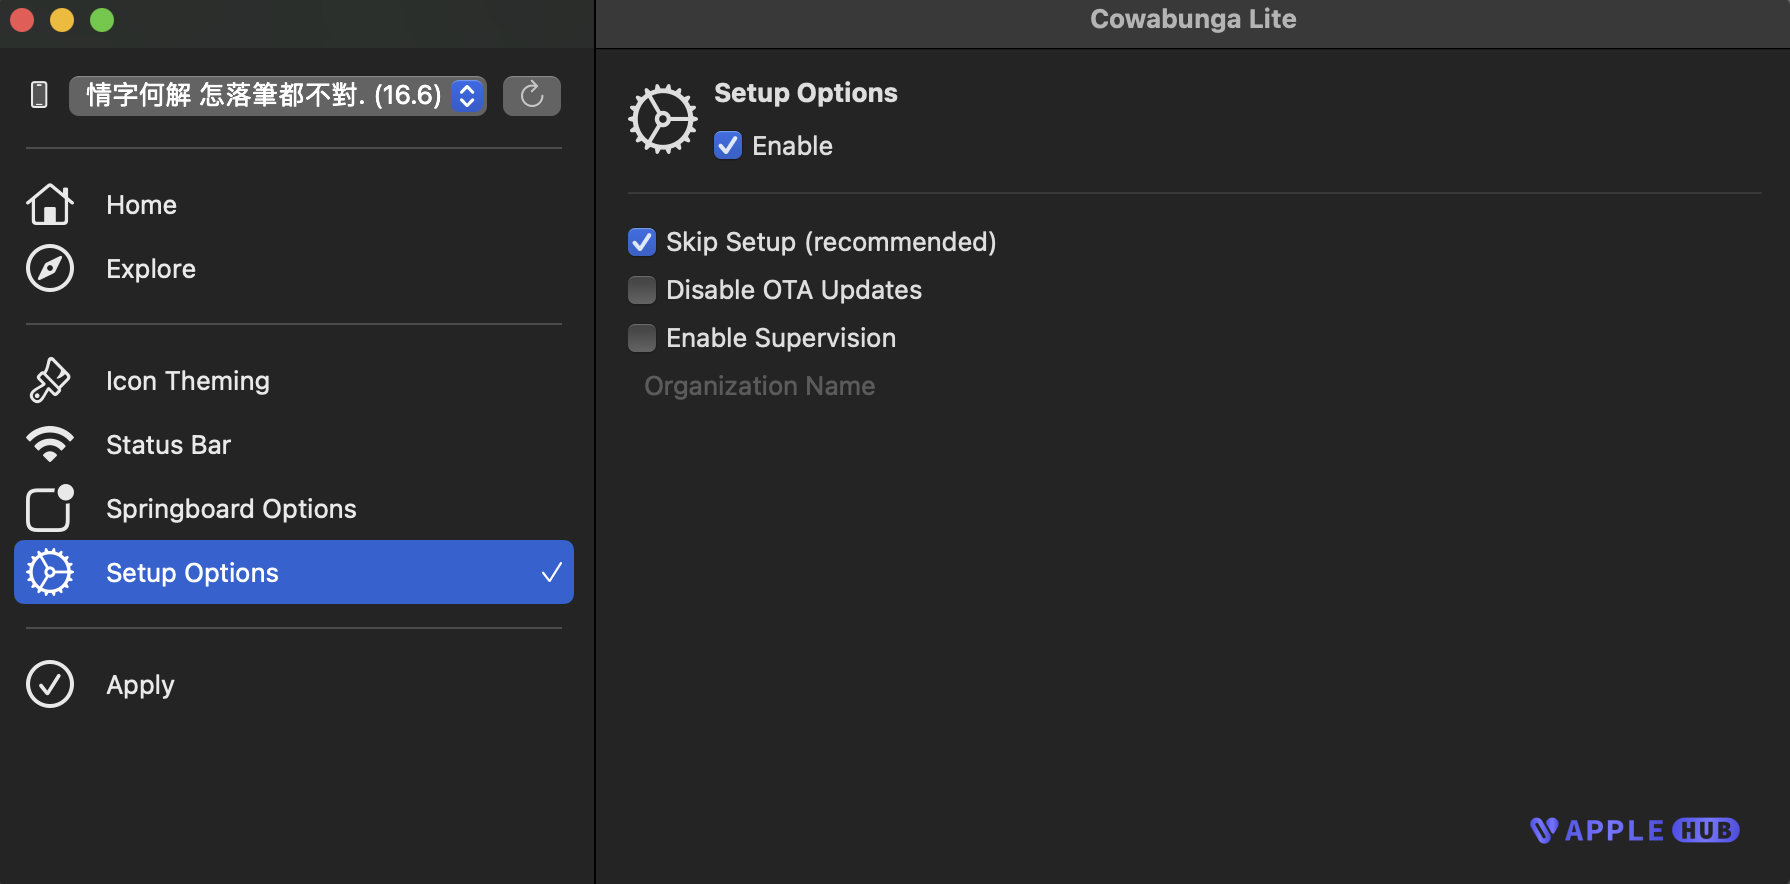1790x884 pixels.
Task: Click the Apply label in sidebar
Action: tap(140, 685)
